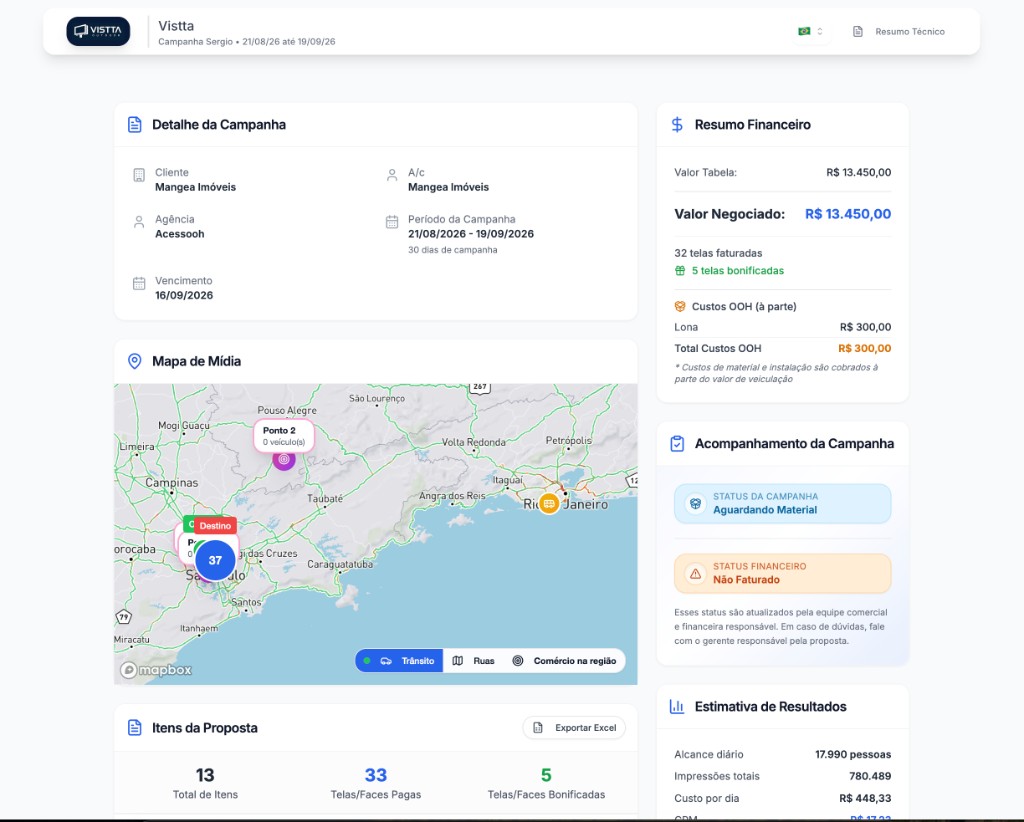Click the Itens da Proposta document icon
This screenshot has width=1024, height=822.
pyautogui.click(x=135, y=728)
